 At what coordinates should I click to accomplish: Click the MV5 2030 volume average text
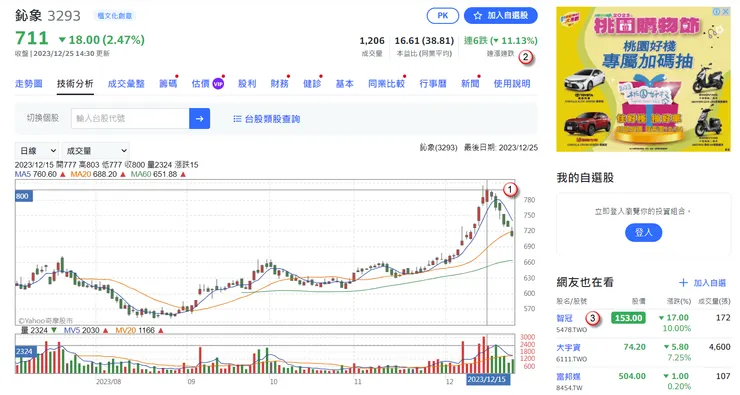tap(82, 330)
